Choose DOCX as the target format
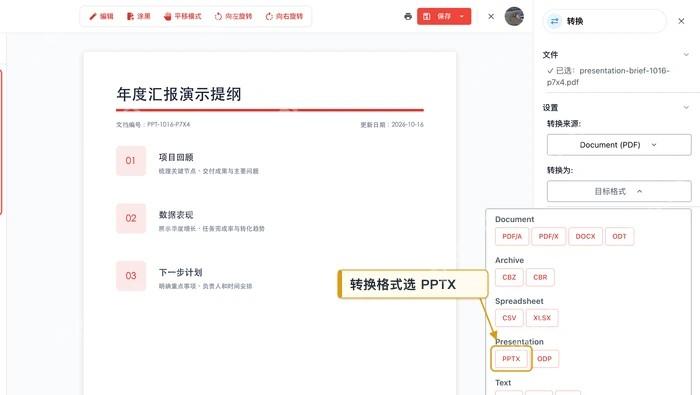Viewport: 700px width, 395px height. click(585, 237)
